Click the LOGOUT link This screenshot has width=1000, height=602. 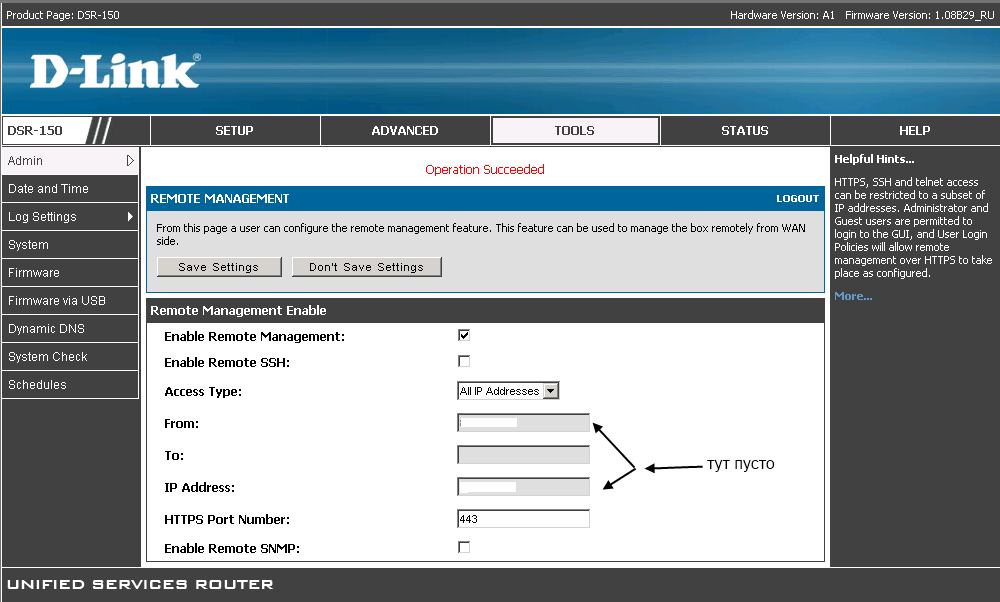click(797, 199)
